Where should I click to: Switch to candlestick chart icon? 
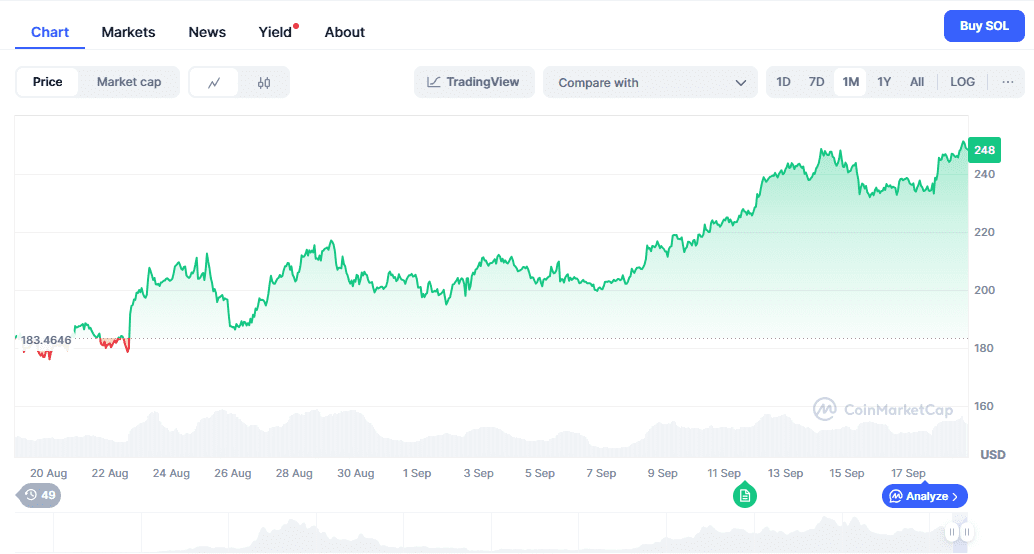[x=264, y=82]
